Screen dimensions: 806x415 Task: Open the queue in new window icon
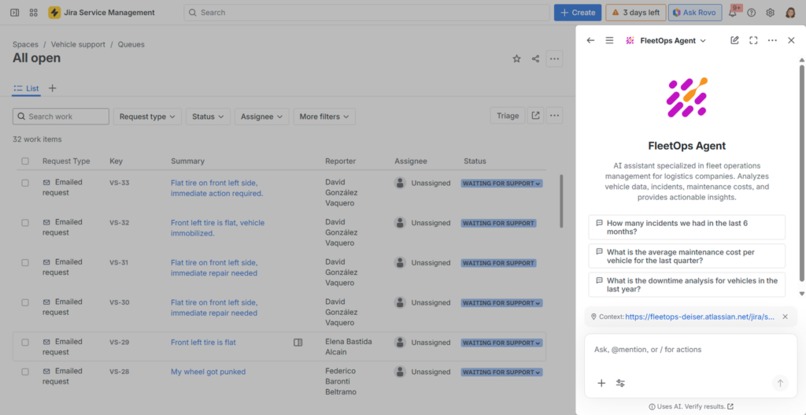(x=536, y=116)
